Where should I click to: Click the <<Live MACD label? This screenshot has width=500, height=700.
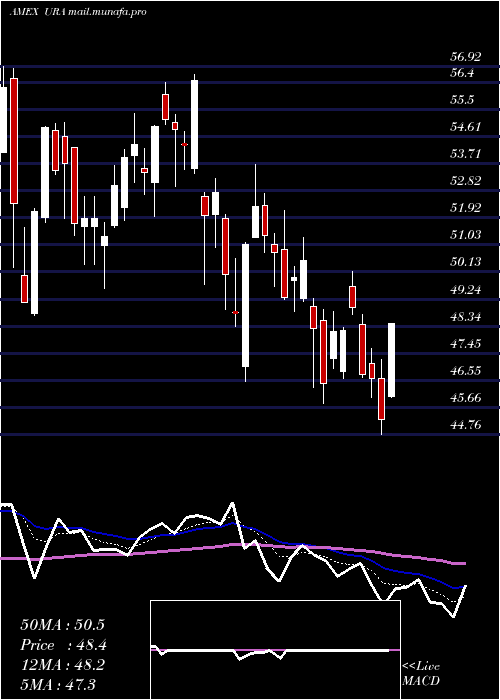point(421,673)
